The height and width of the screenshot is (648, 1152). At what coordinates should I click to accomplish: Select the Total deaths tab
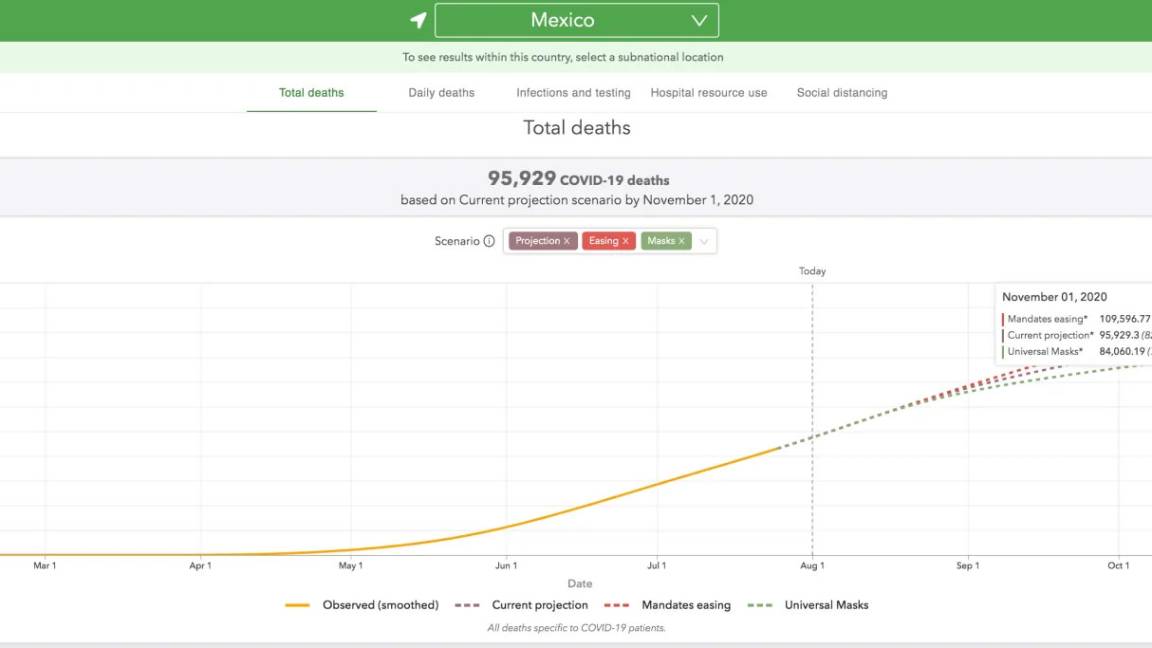pyautogui.click(x=311, y=93)
